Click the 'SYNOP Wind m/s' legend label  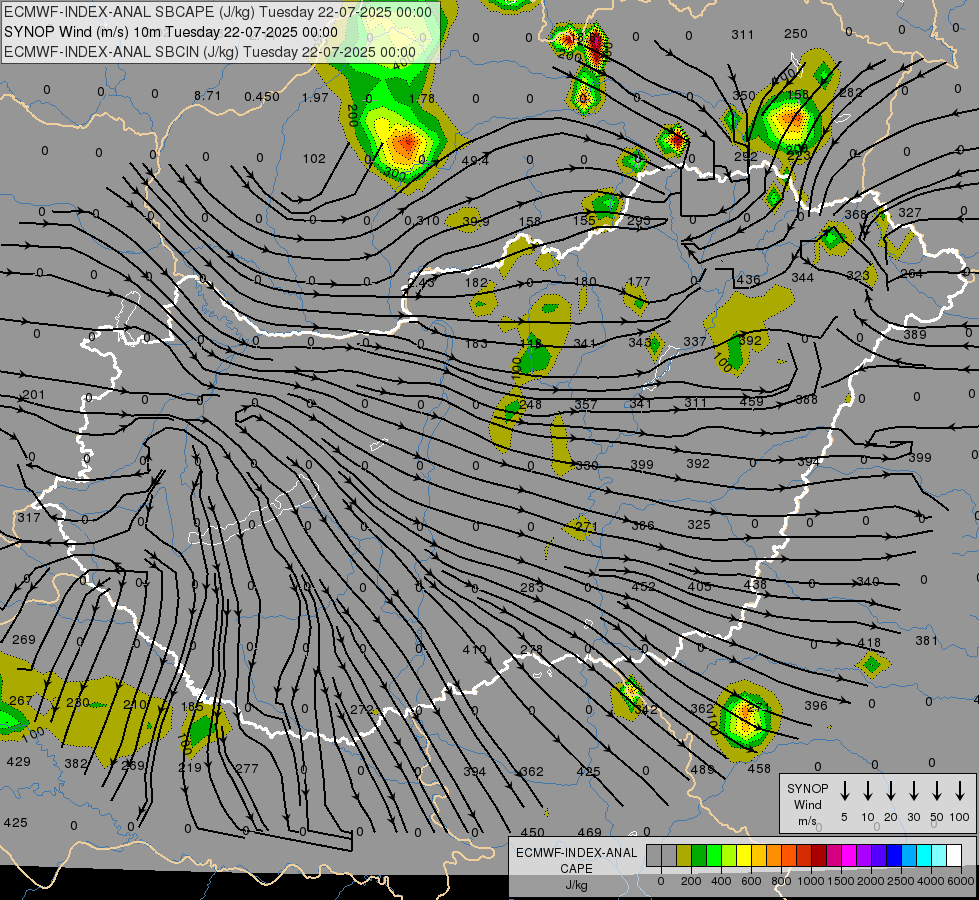807,804
